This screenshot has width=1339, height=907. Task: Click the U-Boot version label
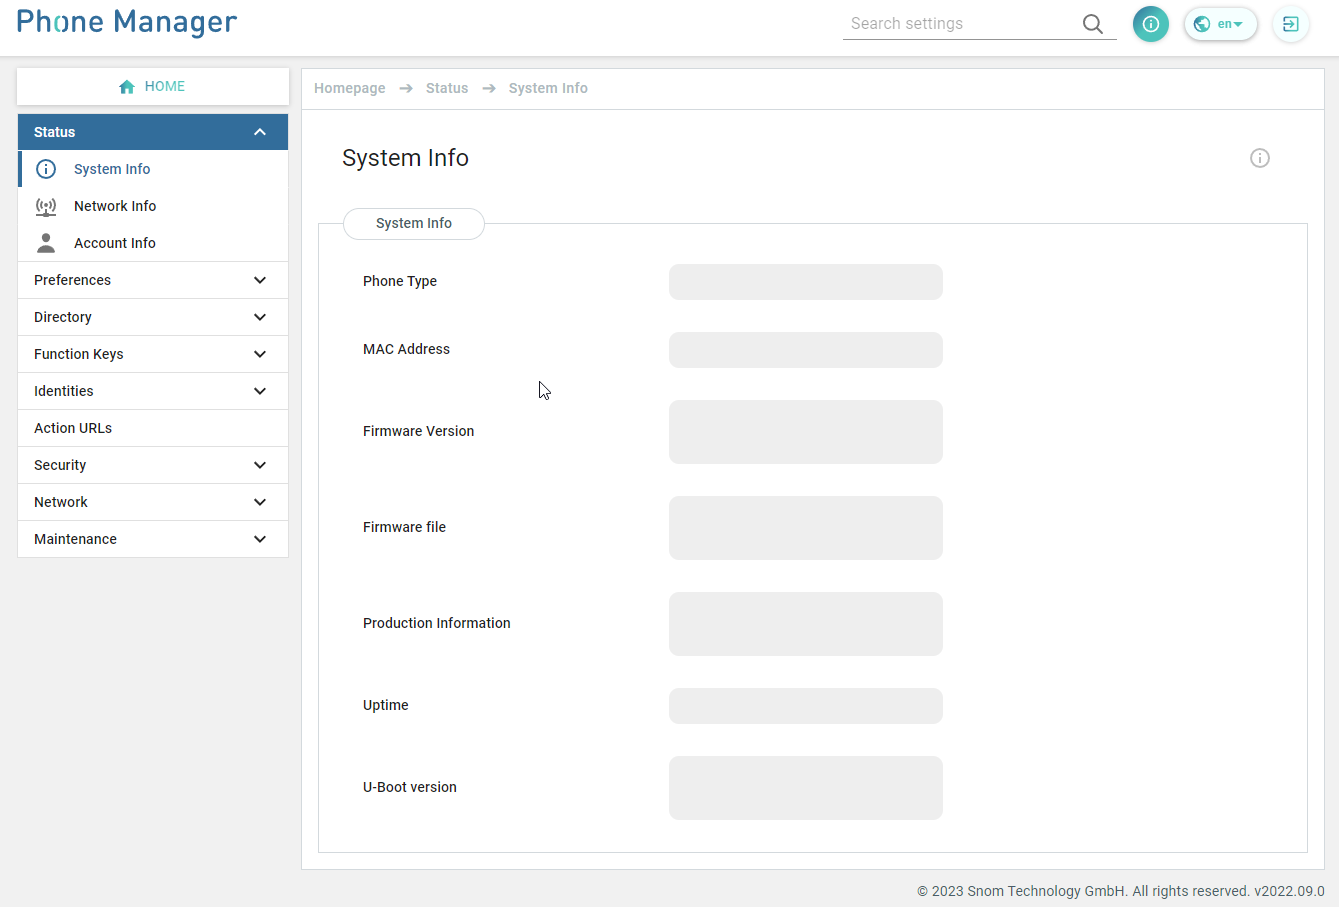[x=409, y=787]
